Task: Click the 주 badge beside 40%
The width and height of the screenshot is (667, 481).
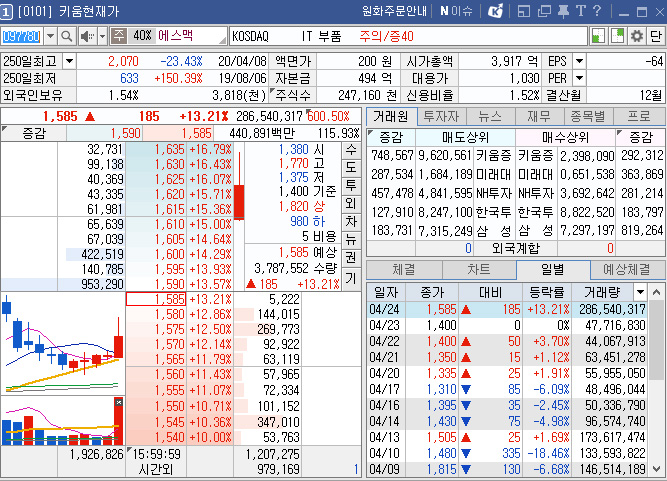Action: [119, 35]
